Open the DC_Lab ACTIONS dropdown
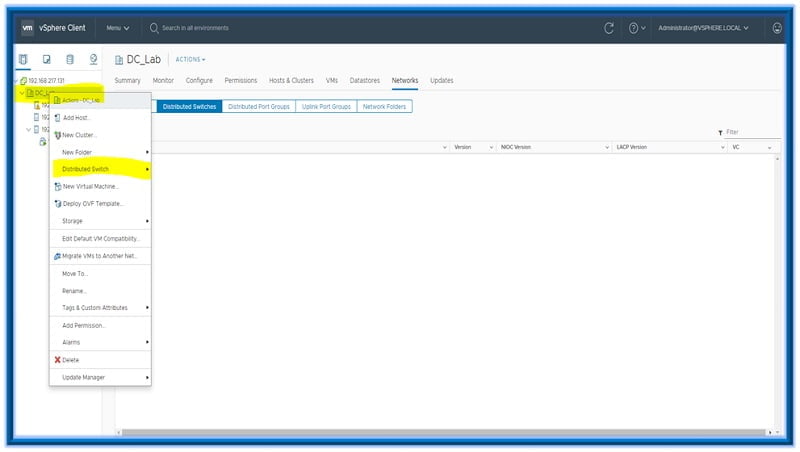 190,59
